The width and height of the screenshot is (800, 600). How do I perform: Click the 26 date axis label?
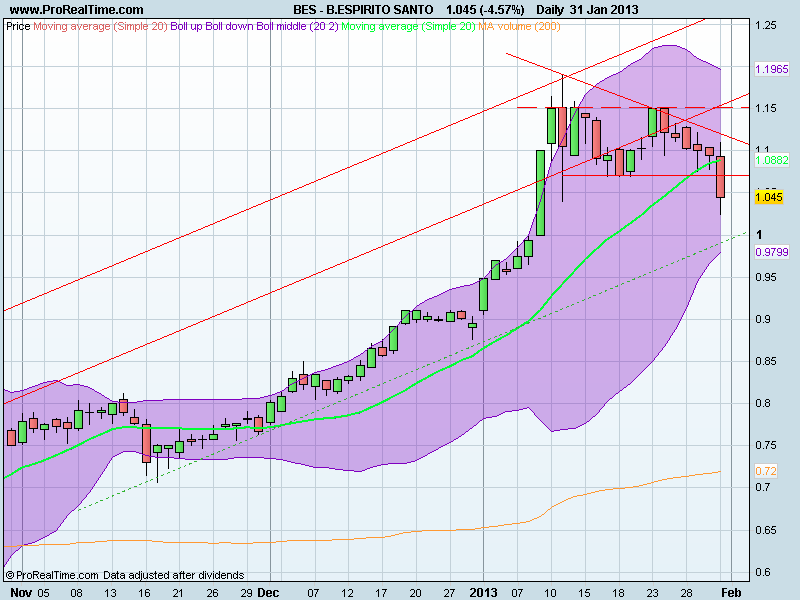212,592
